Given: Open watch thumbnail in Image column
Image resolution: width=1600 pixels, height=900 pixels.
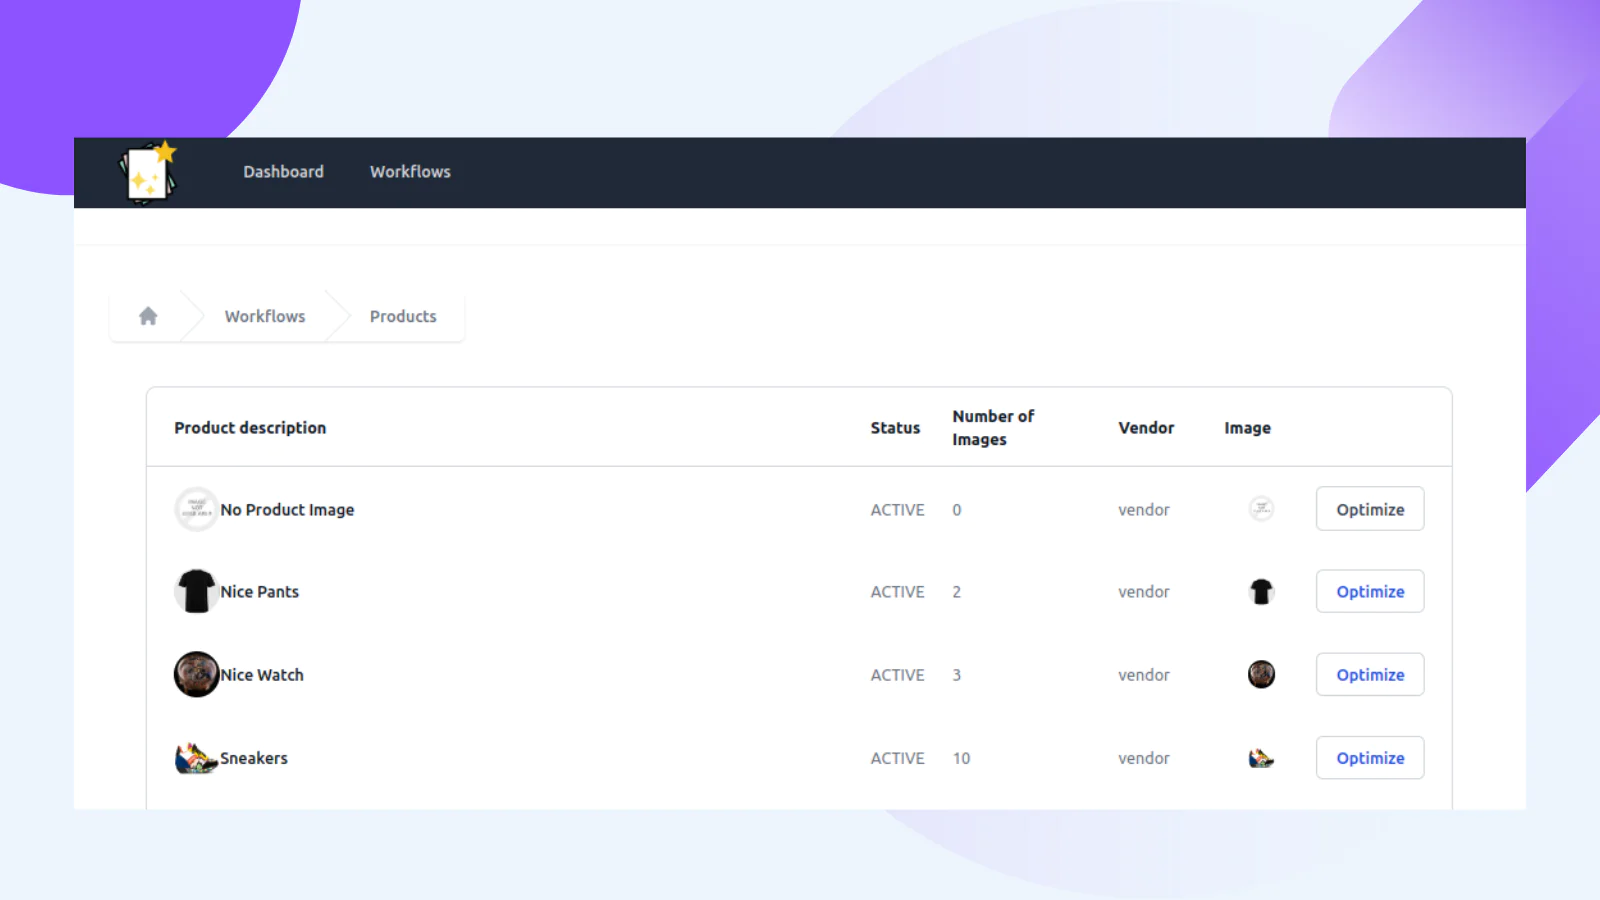Looking at the screenshot, I should (x=1261, y=674).
